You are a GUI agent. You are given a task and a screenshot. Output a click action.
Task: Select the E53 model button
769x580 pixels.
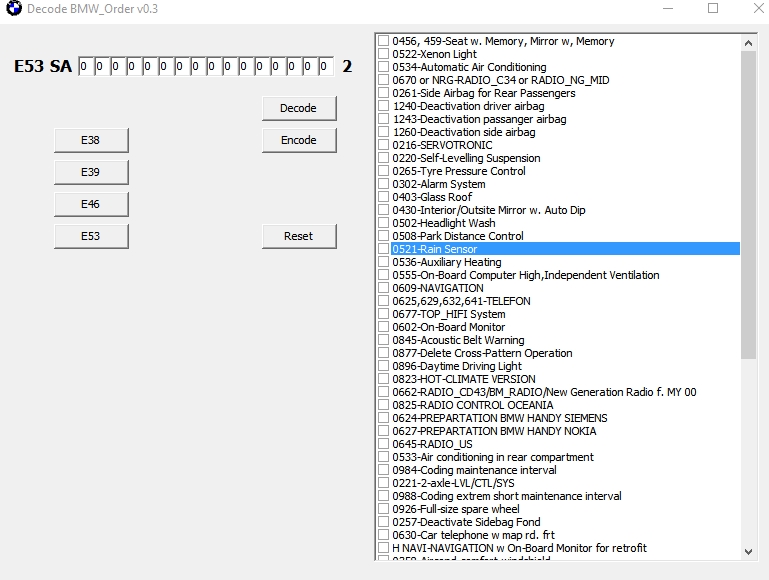click(91, 236)
